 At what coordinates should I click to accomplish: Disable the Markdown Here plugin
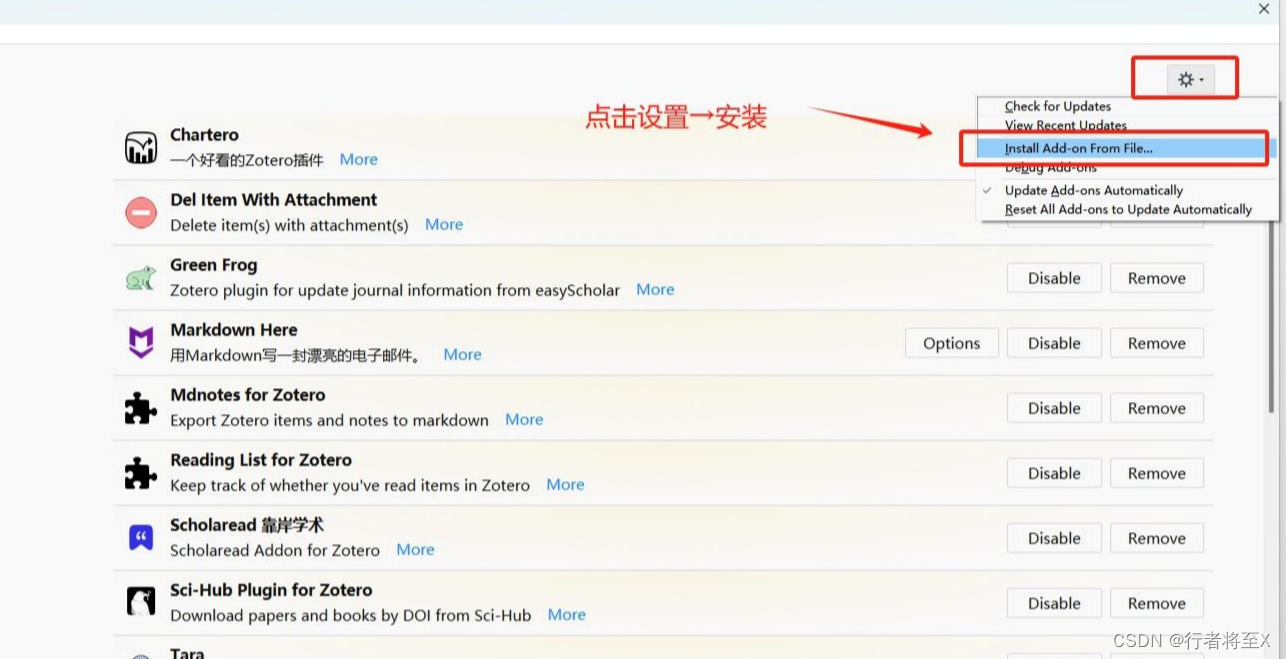(1054, 343)
